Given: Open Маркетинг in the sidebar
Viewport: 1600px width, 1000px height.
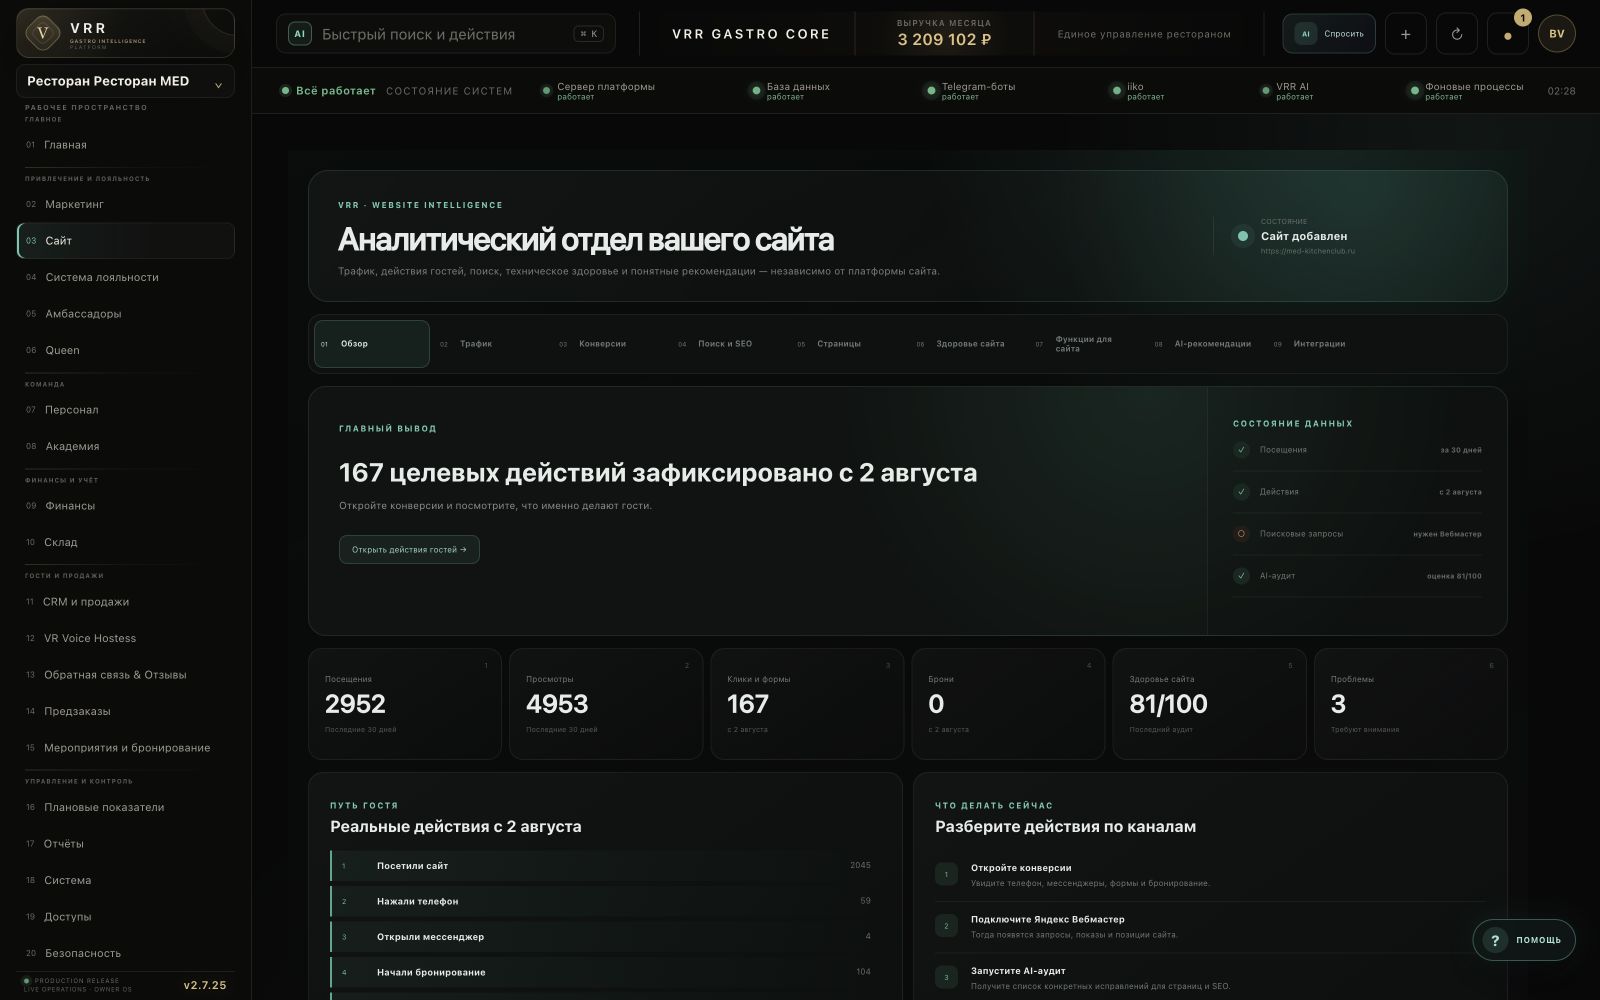Looking at the screenshot, I should [x=125, y=204].
